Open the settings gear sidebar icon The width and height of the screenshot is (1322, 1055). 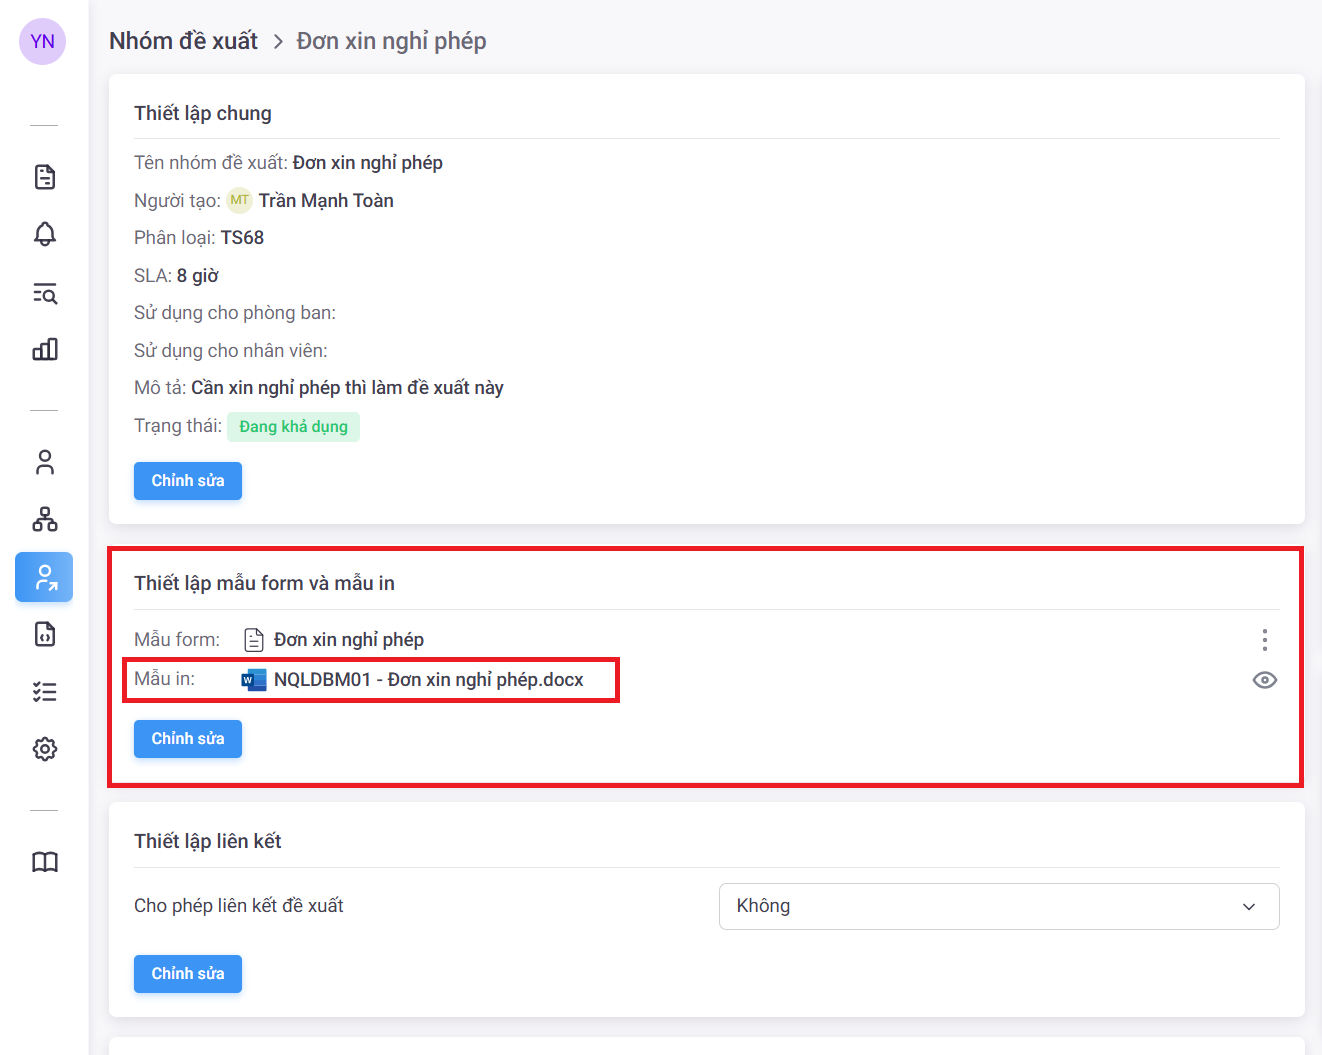tap(44, 749)
